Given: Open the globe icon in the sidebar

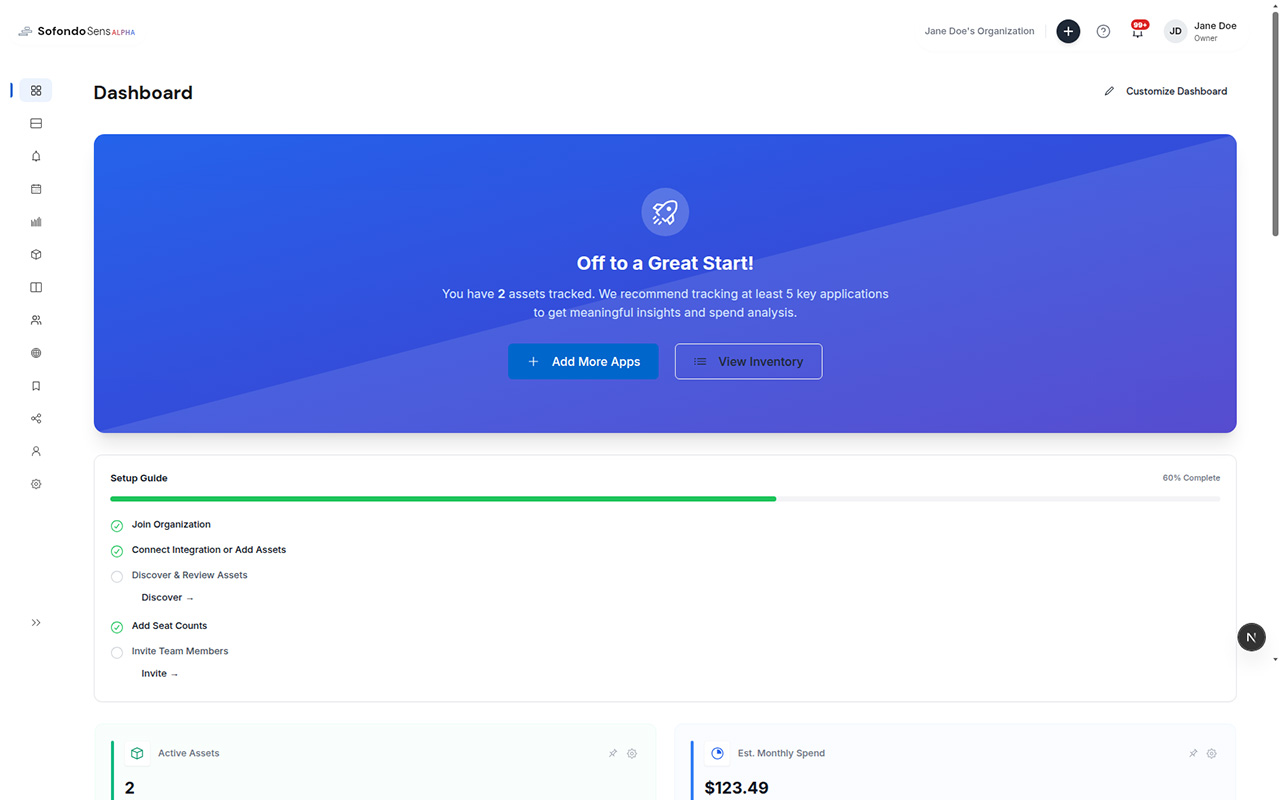Looking at the screenshot, I should (x=35, y=353).
